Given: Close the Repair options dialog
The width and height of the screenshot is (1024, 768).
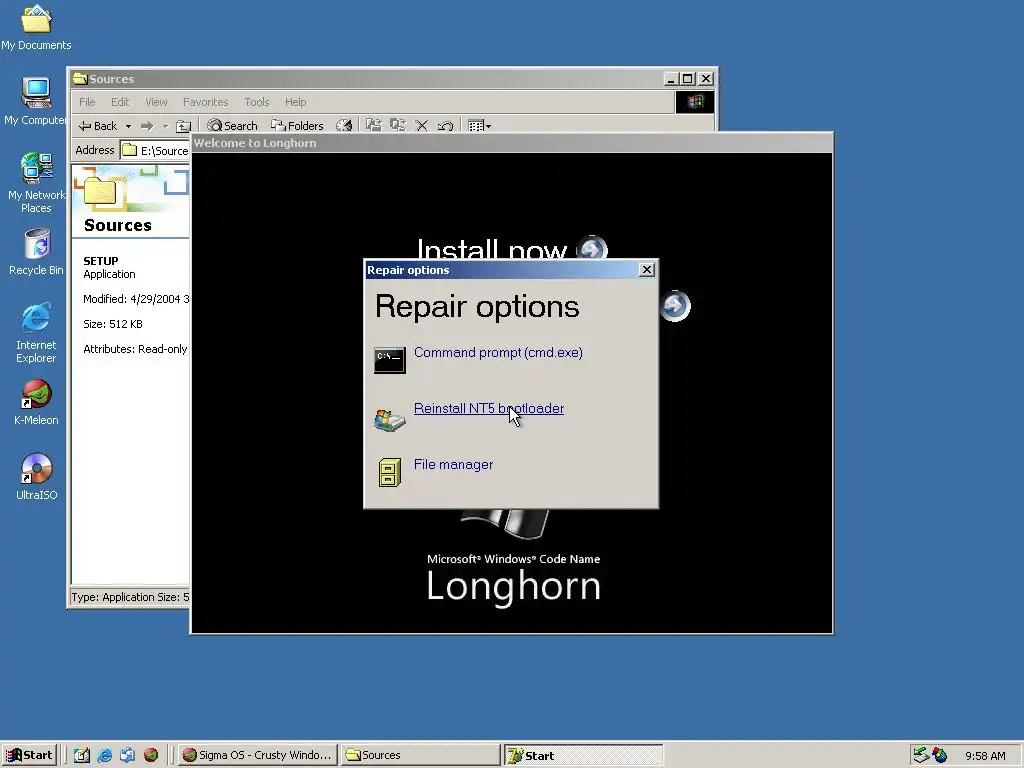Looking at the screenshot, I should coord(647,270).
